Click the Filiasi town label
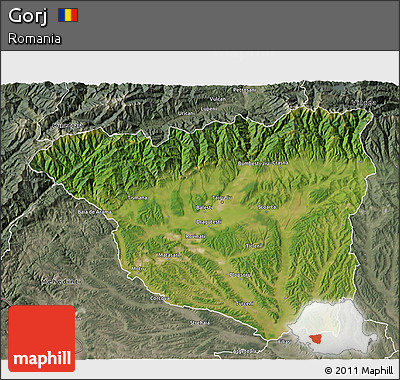This screenshot has height=380, width=400. point(284,342)
